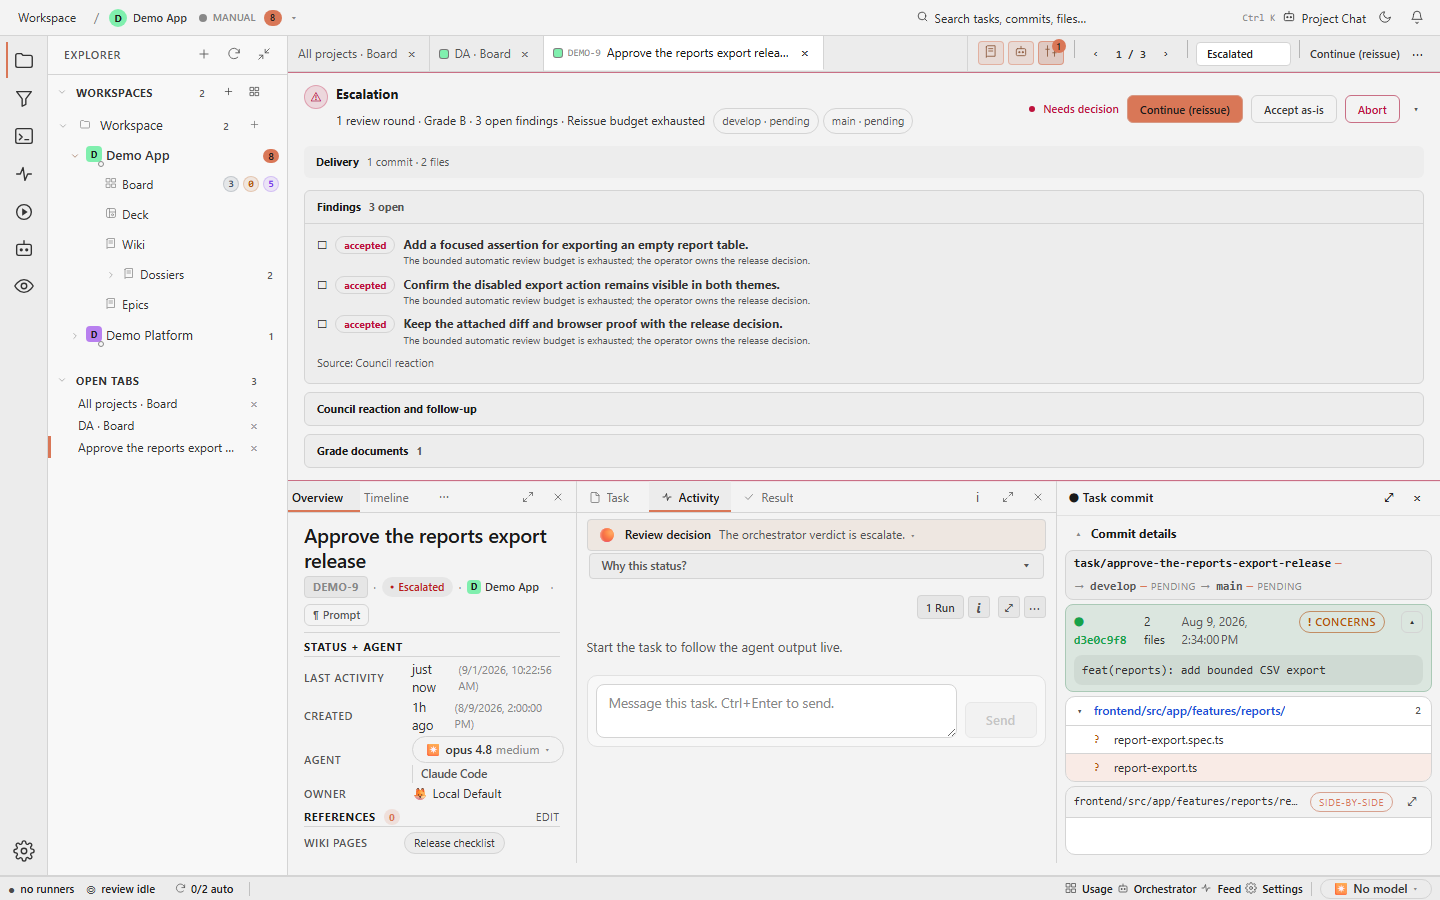This screenshot has height=900, width=1440.
Task: Select the Activity tab
Action: [690, 498]
